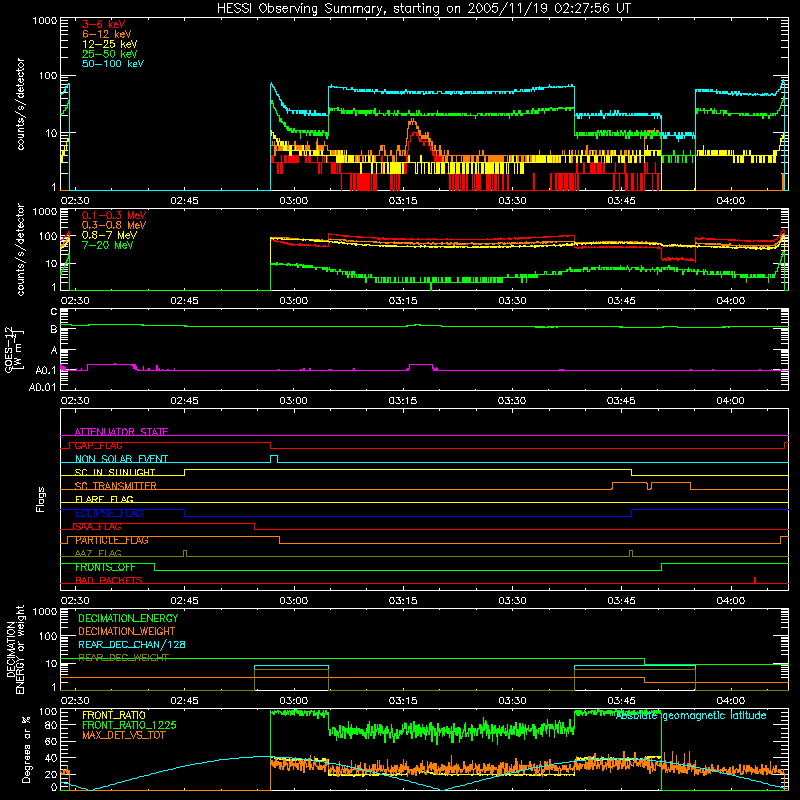The image size is (800, 800).
Task: Select the 12-25 keV legend label
Action: pyautogui.click(x=110, y=44)
